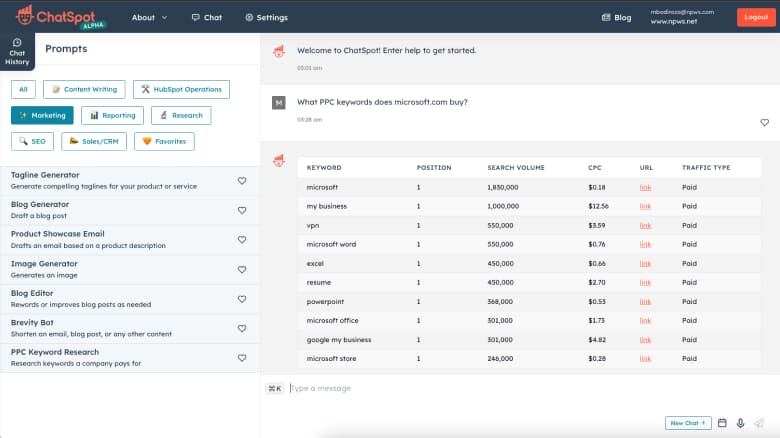780x438 pixels.
Task: Favorite the Blog Editor prompt
Action: coord(242,299)
